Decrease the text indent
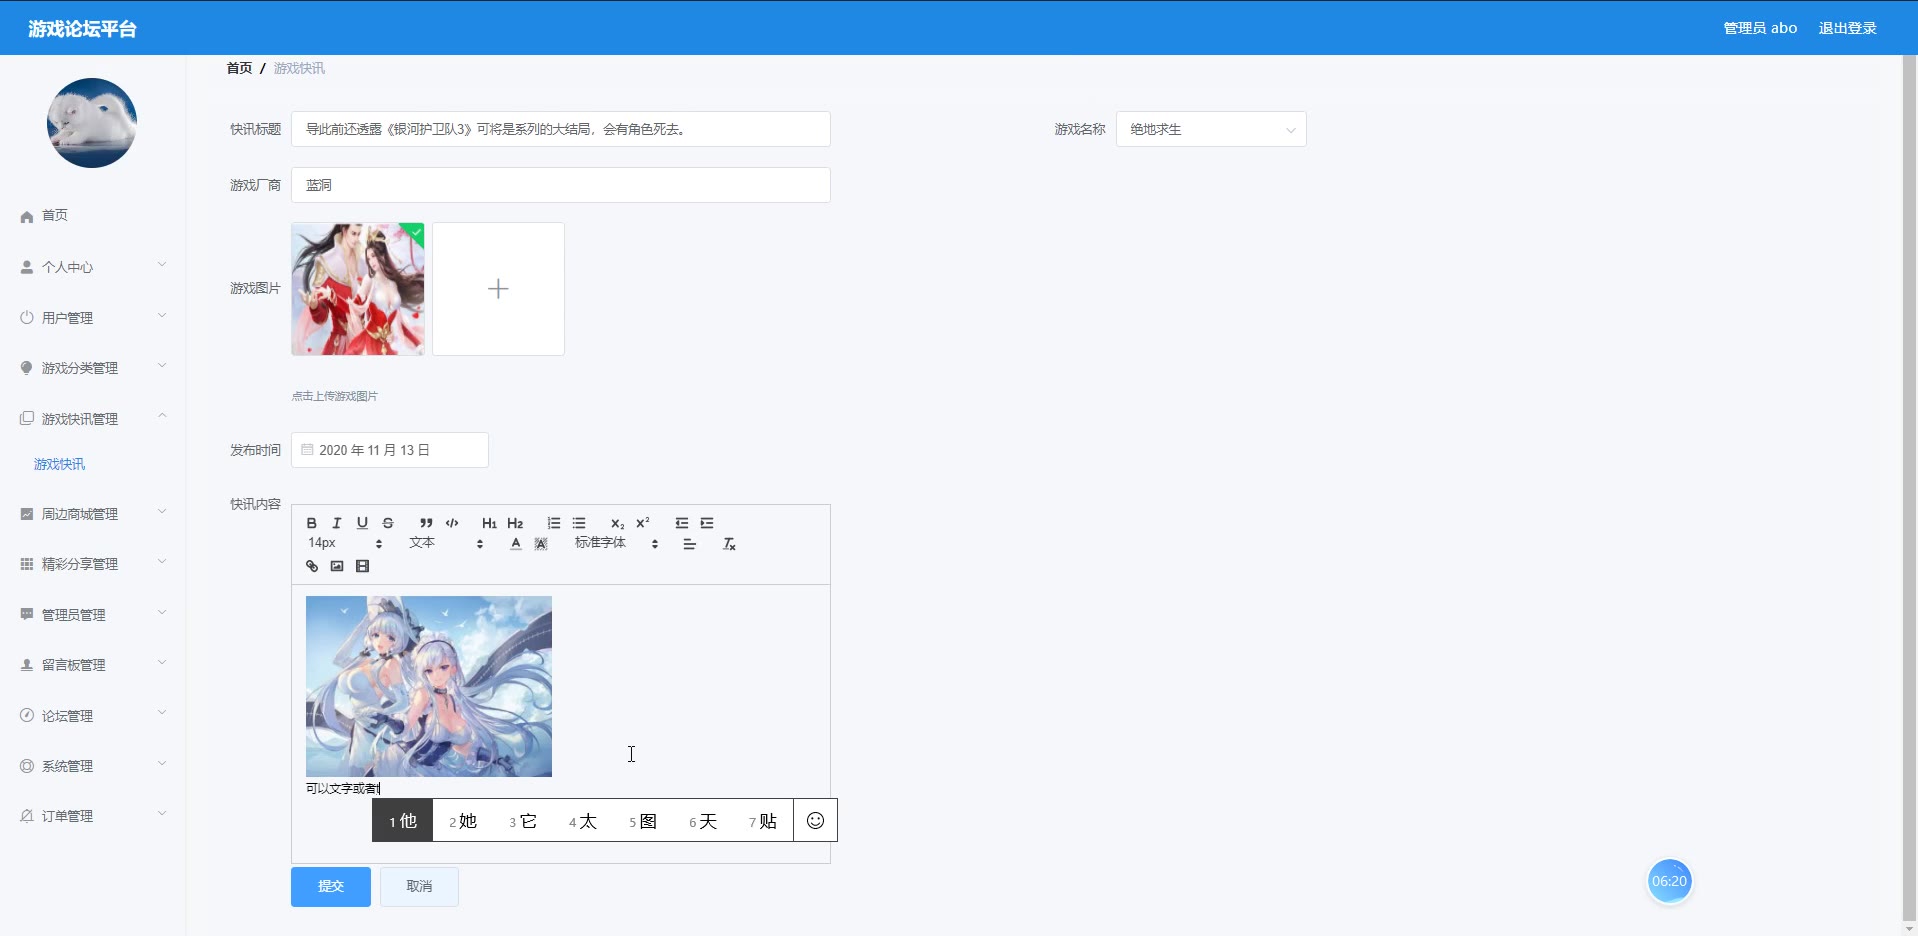Screen dimensions: 1918x936 681,523
